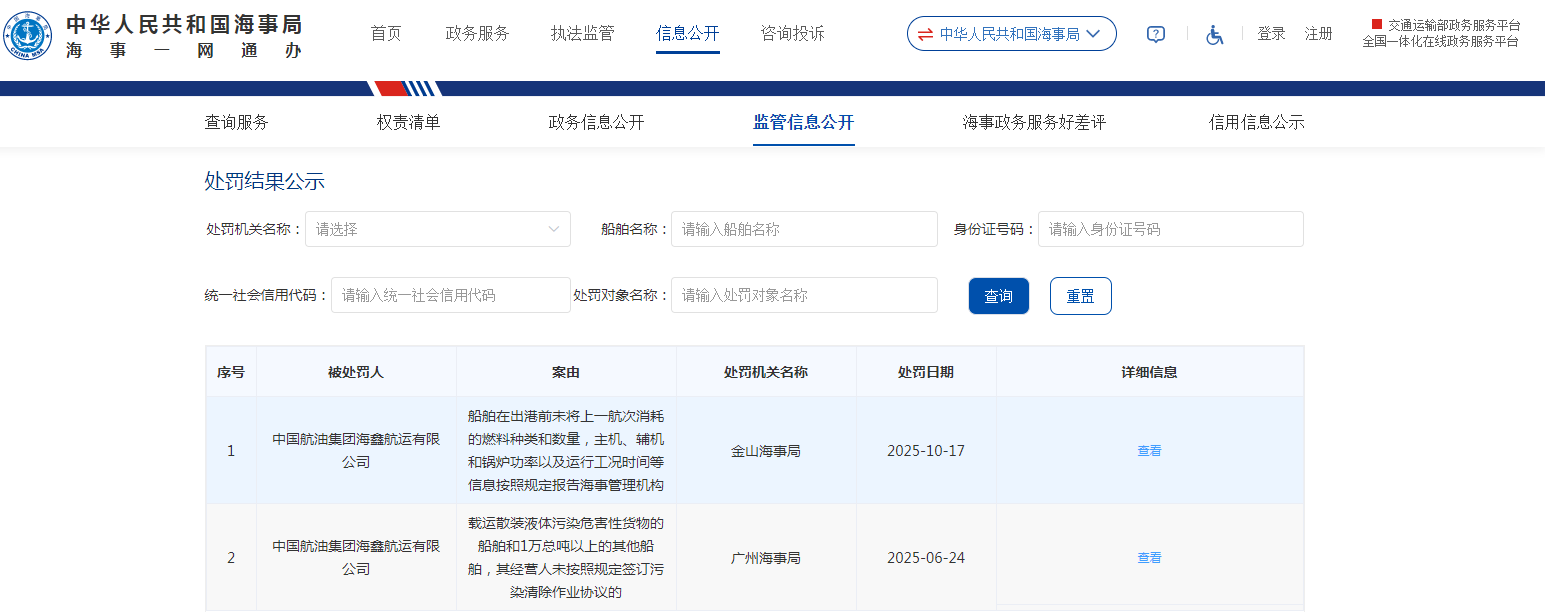Click into the 统一社会信用代码 input field
Image resolution: width=1545 pixels, height=612 pixels.
[450, 296]
